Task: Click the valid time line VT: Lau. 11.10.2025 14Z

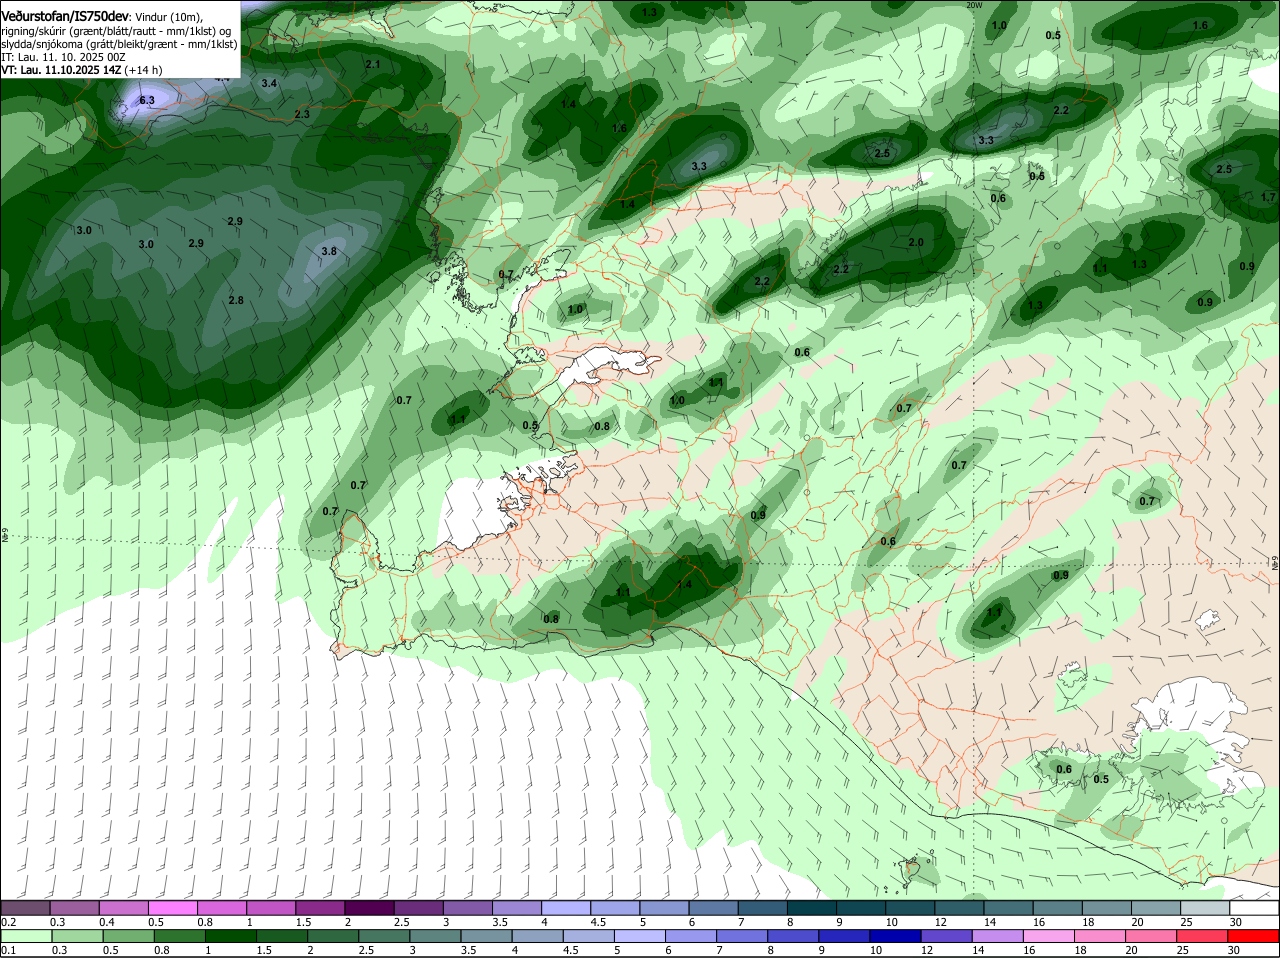Action: (59, 70)
